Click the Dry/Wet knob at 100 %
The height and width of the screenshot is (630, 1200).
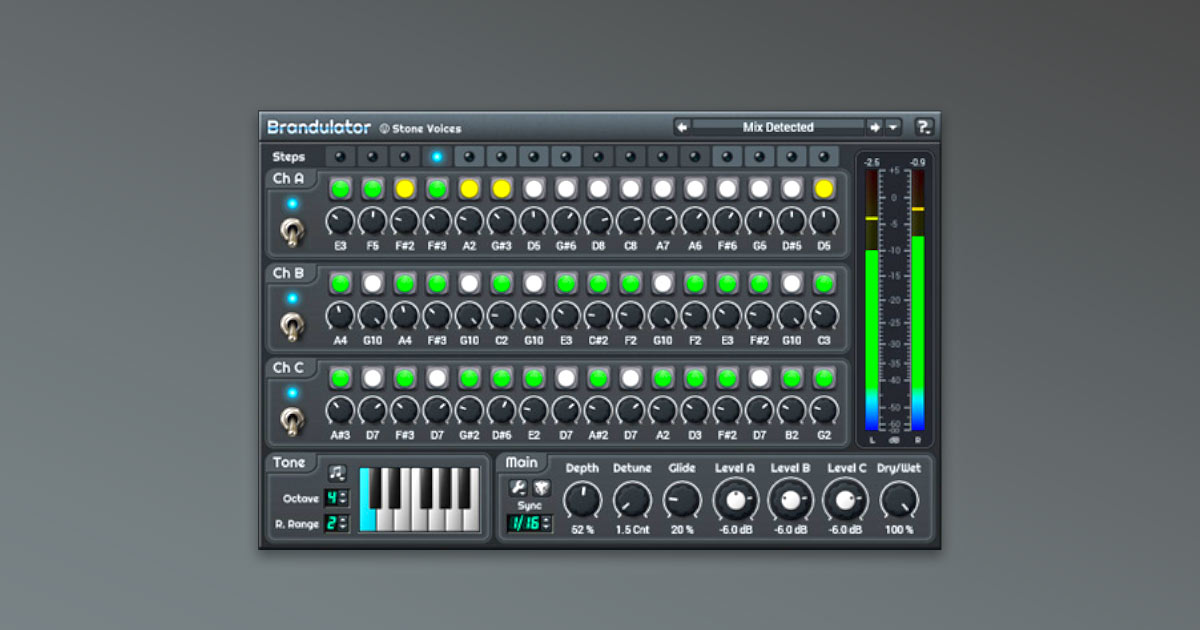click(899, 500)
